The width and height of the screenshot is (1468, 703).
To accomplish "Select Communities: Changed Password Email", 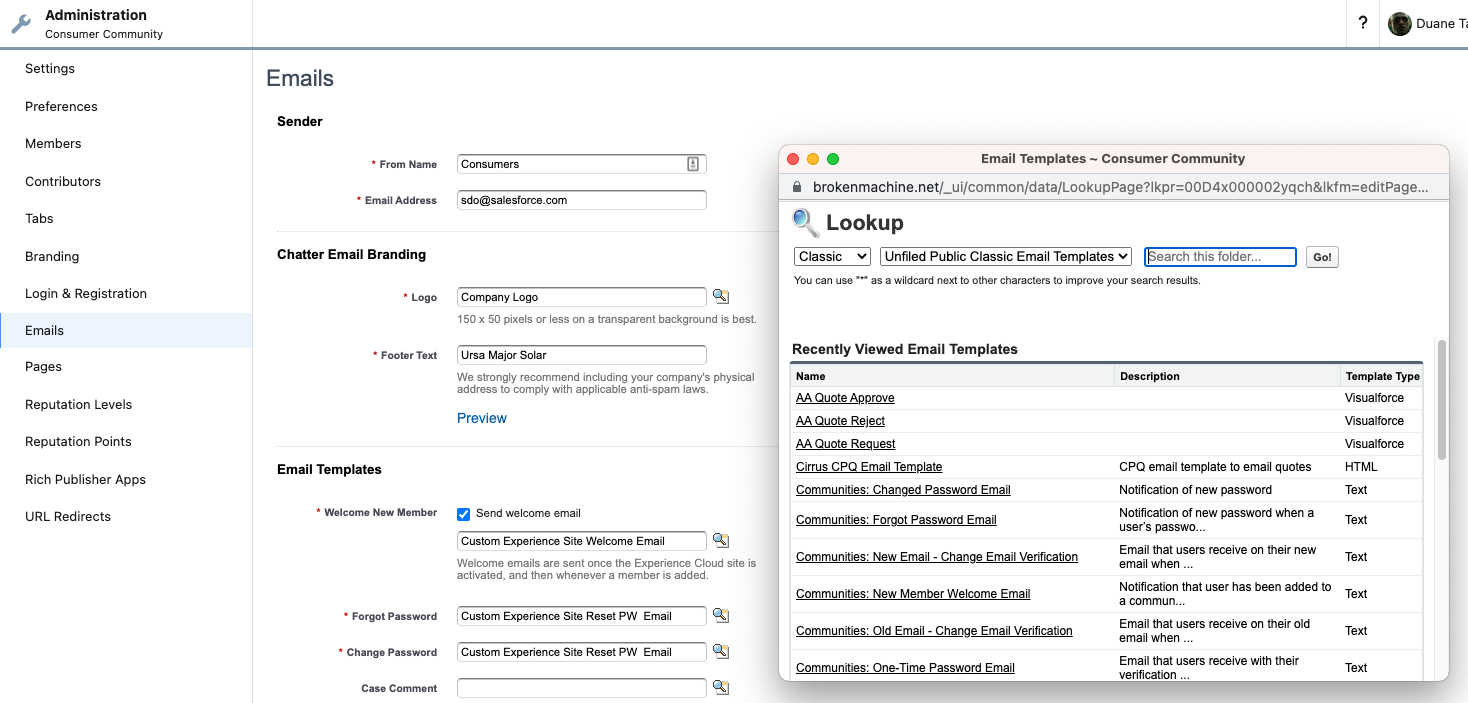I will pos(903,490).
